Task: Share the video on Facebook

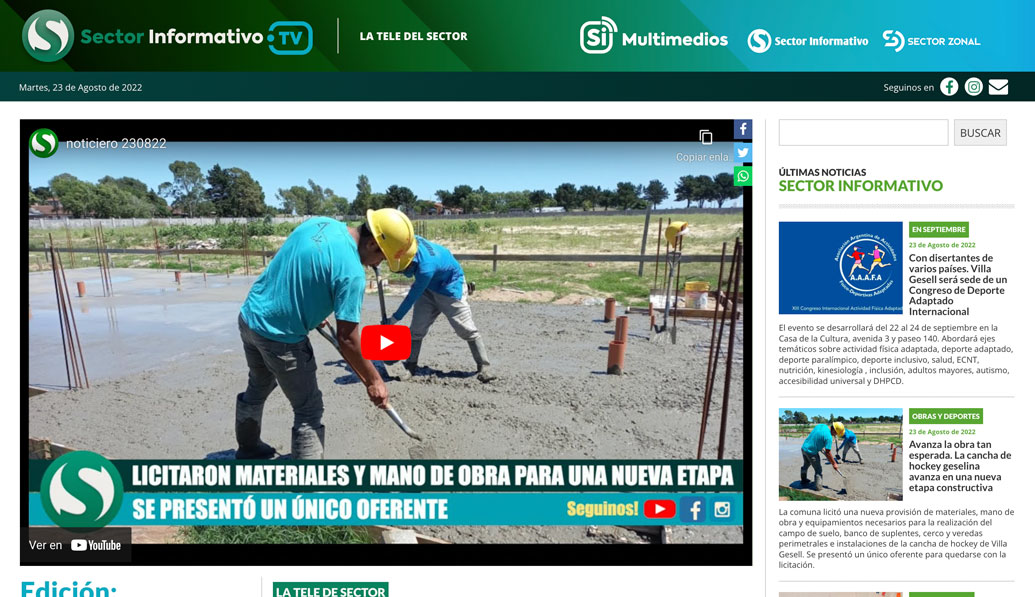Action: (x=742, y=129)
